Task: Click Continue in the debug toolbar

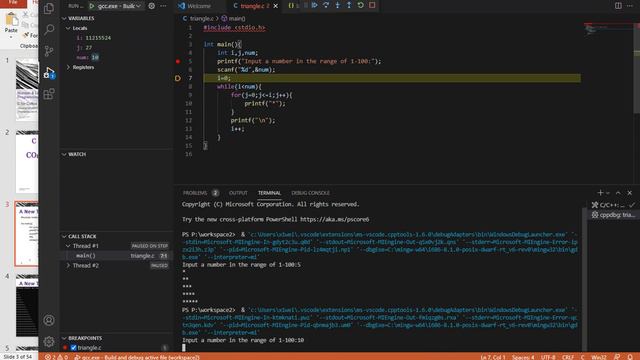Action: pyautogui.click(x=315, y=5)
